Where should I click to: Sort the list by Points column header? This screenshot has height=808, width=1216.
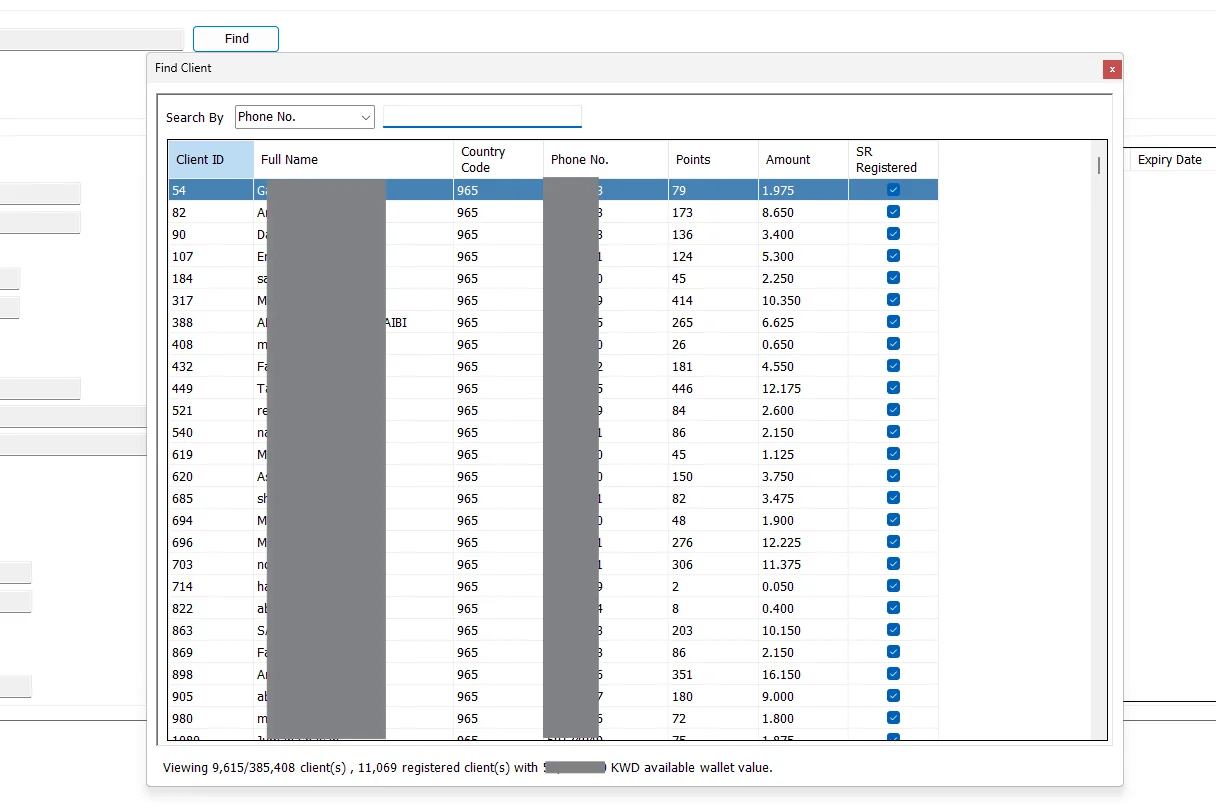coord(714,160)
